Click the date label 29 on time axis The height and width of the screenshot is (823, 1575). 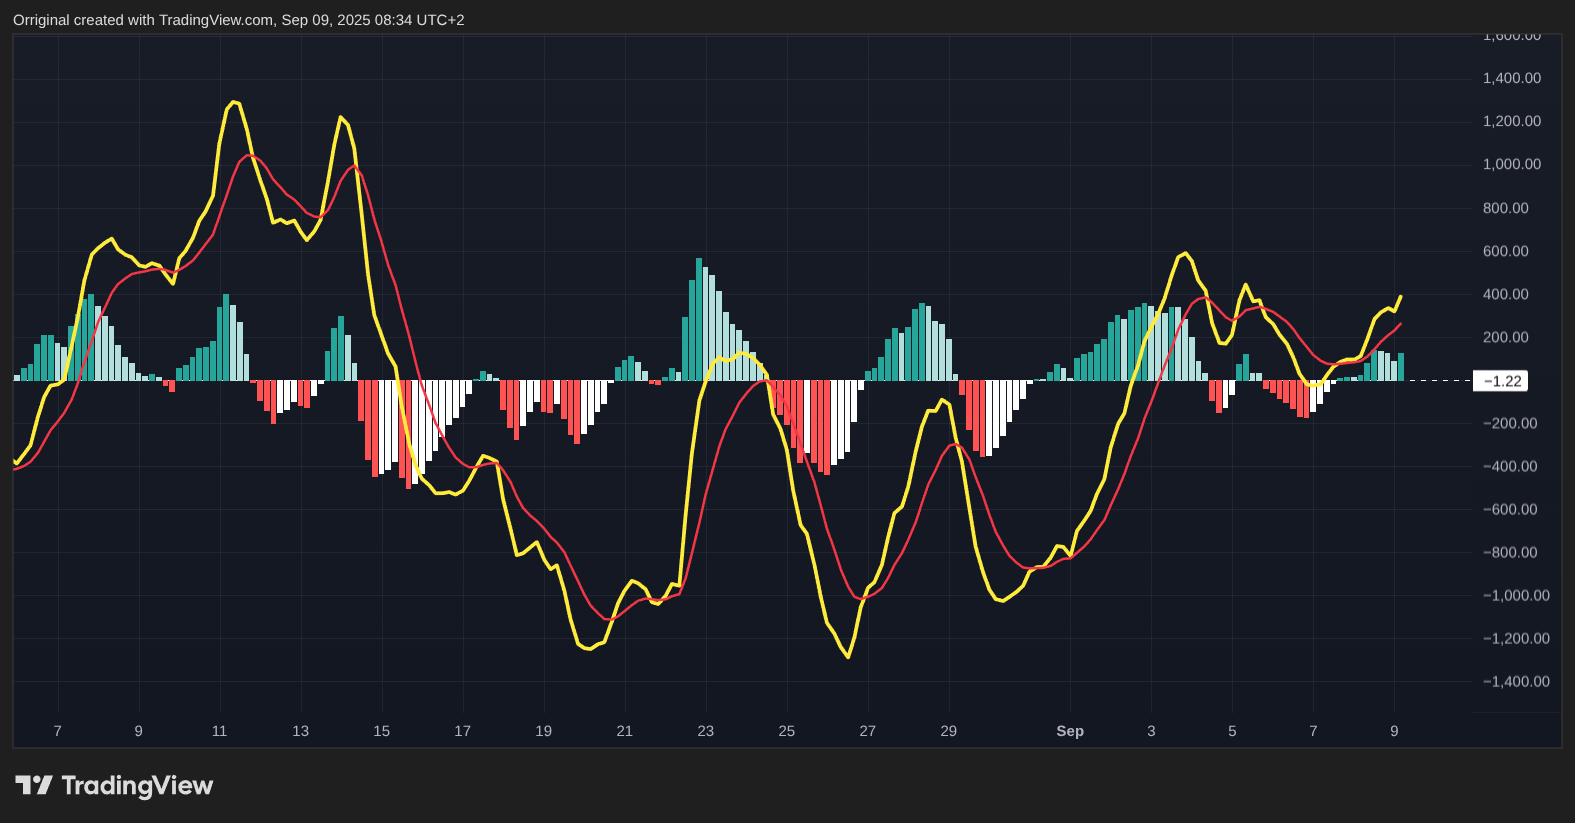pos(949,731)
